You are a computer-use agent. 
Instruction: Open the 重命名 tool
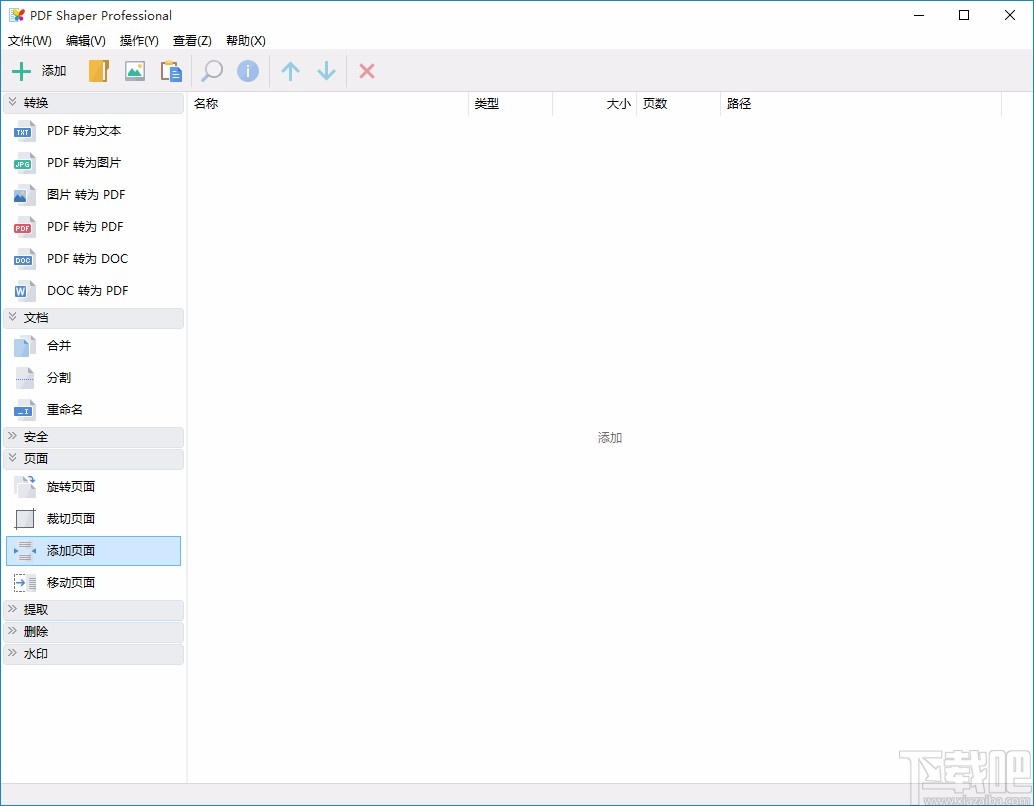[x=64, y=409]
